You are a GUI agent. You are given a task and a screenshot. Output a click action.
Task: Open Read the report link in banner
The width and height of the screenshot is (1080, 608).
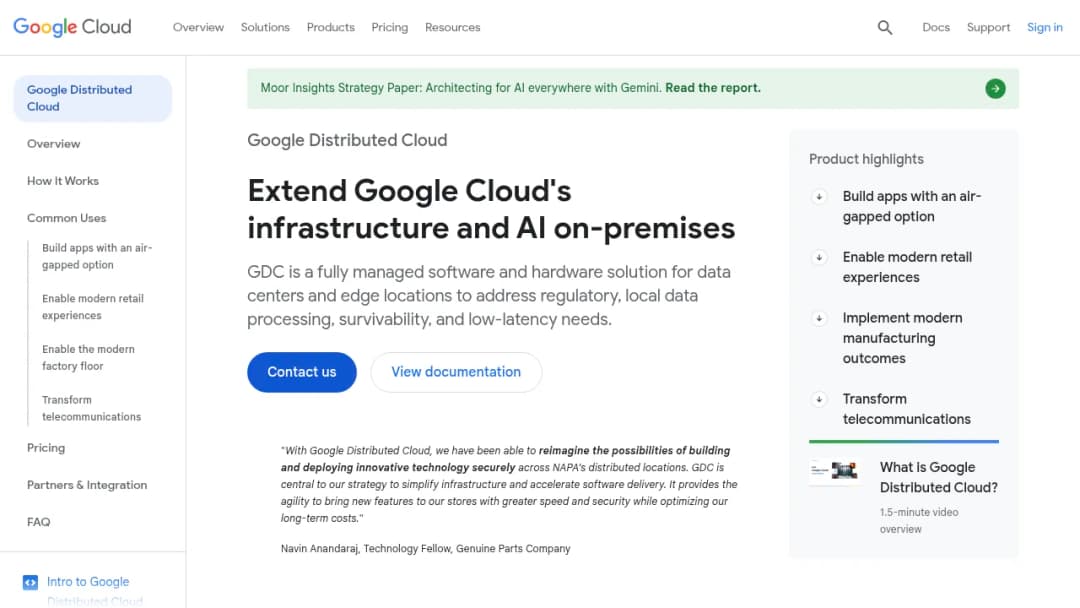(713, 88)
